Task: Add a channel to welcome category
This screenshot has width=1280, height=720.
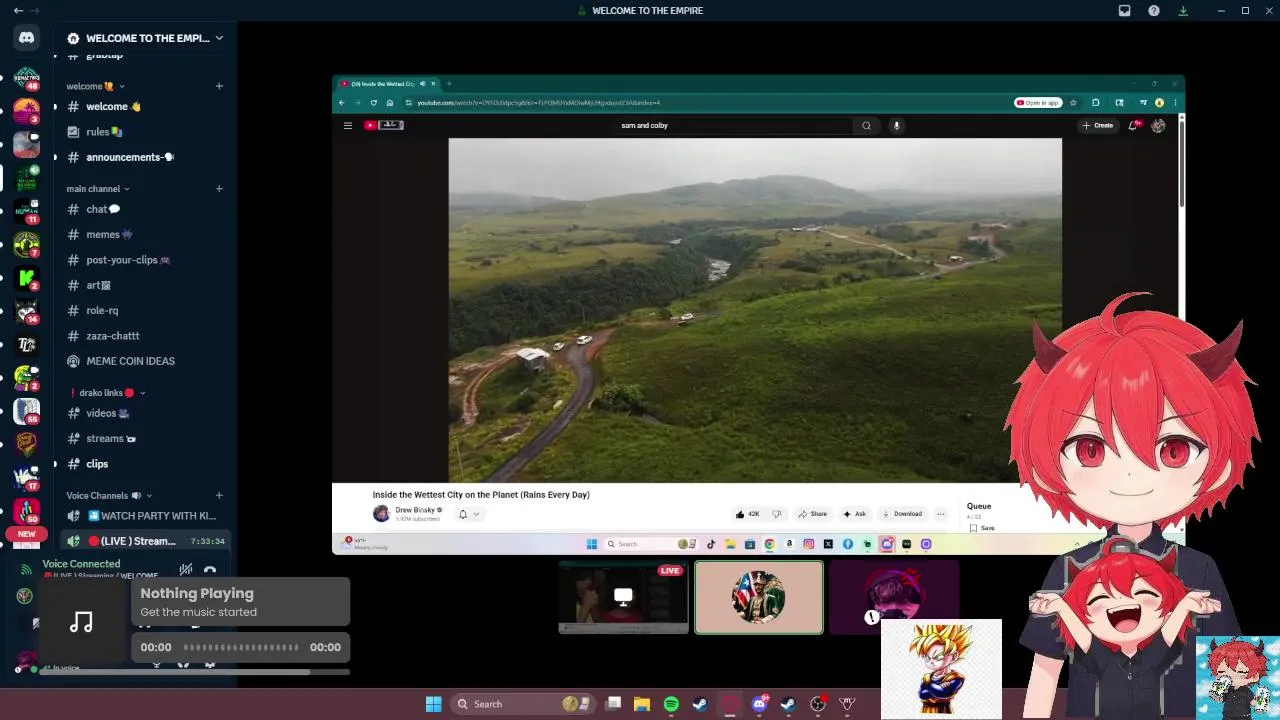Action: (219, 86)
